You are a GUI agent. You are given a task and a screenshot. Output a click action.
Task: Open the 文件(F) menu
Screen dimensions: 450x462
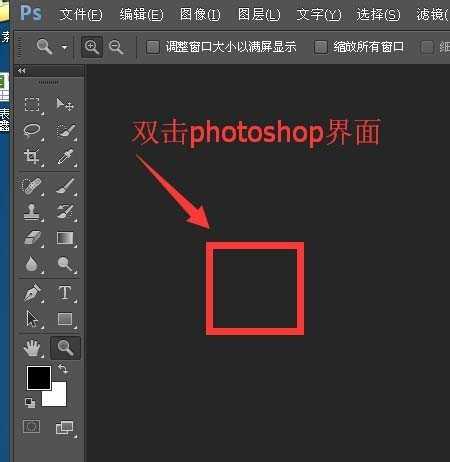click(x=81, y=14)
